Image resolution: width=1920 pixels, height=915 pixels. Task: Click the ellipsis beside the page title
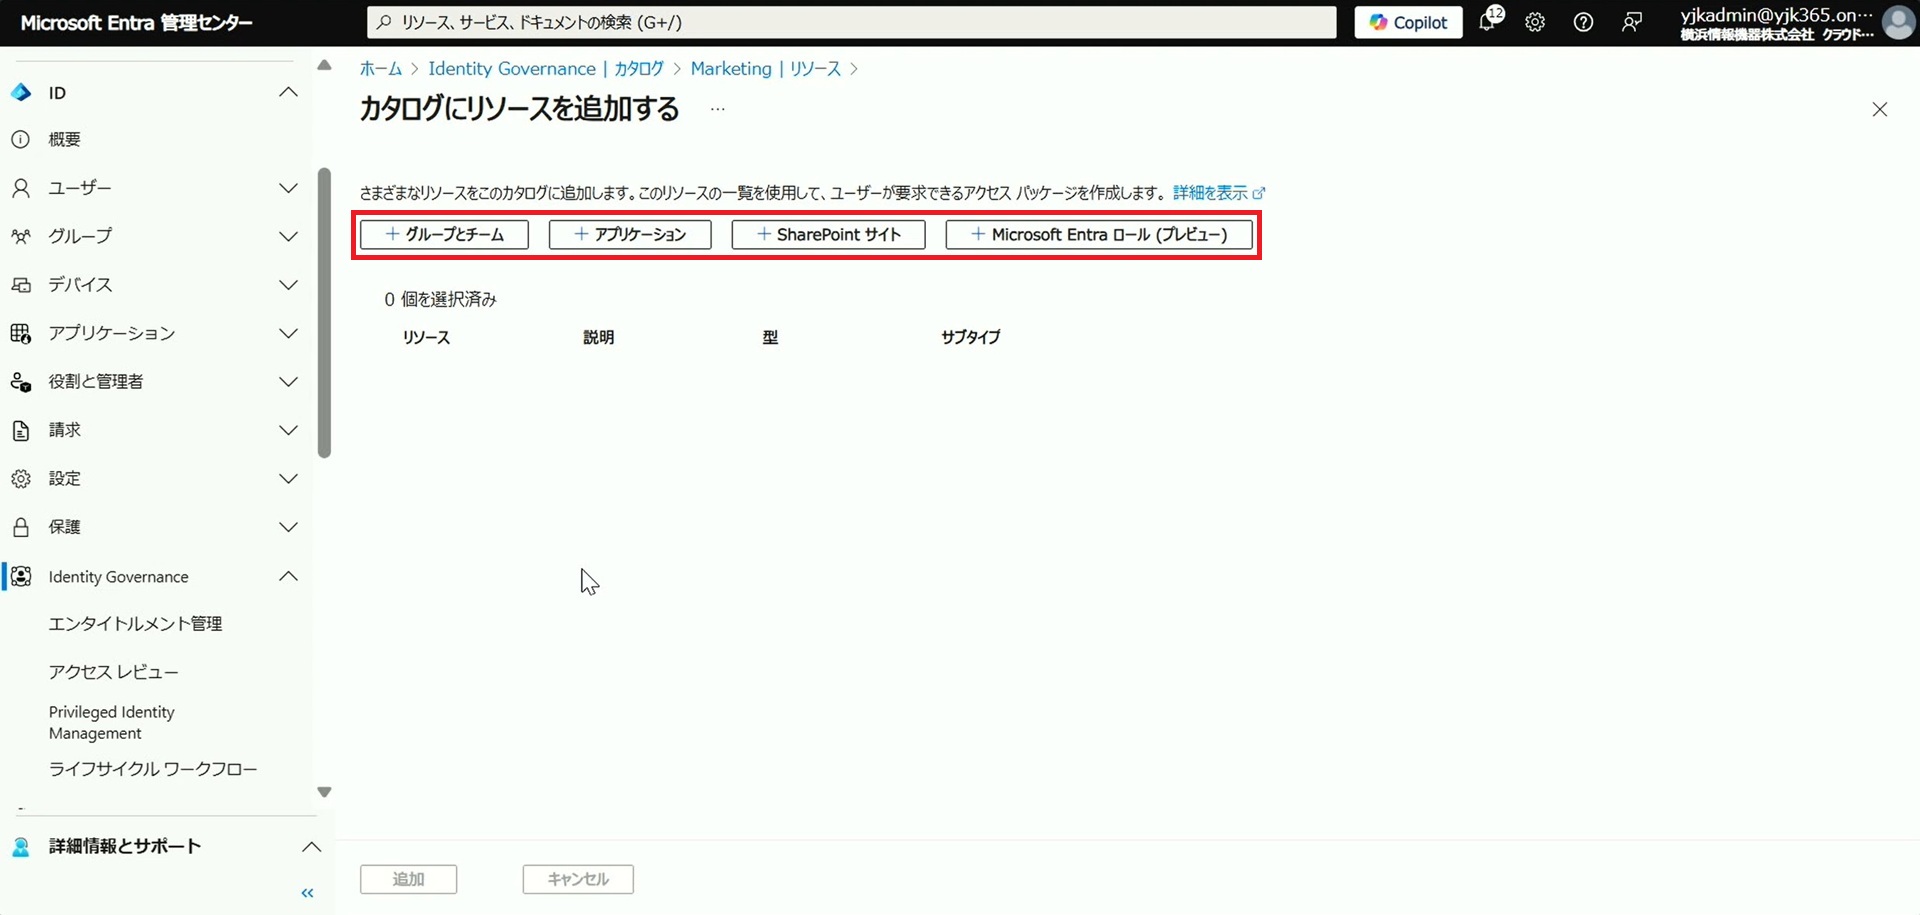[717, 109]
